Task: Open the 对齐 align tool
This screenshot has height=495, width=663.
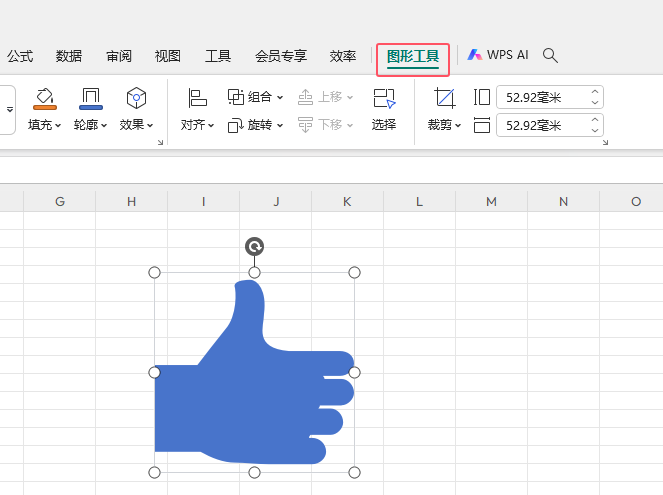Action: (x=197, y=110)
